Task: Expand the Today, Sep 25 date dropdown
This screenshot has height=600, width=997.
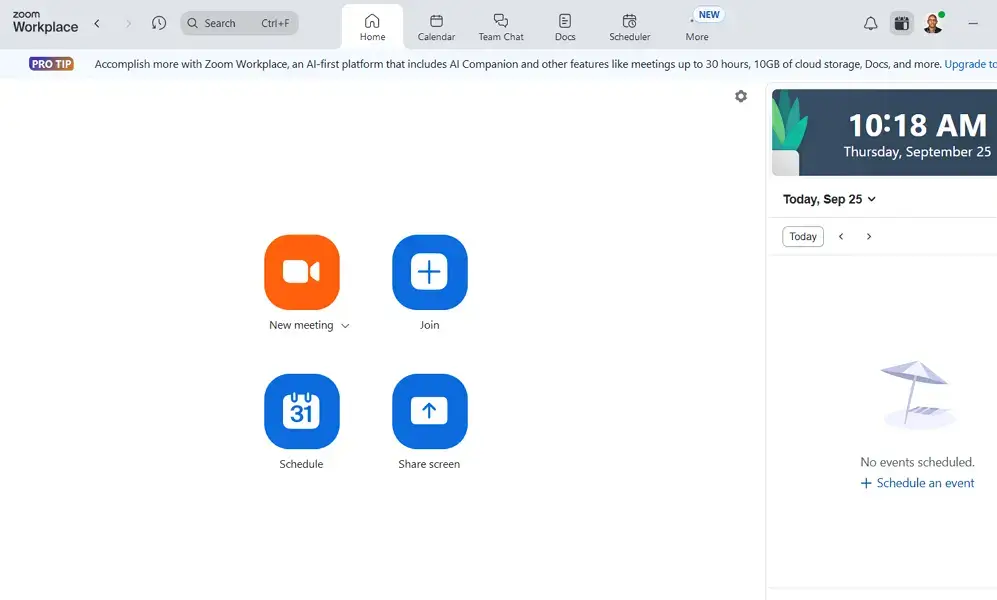Action: pyautogui.click(x=829, y=199)
